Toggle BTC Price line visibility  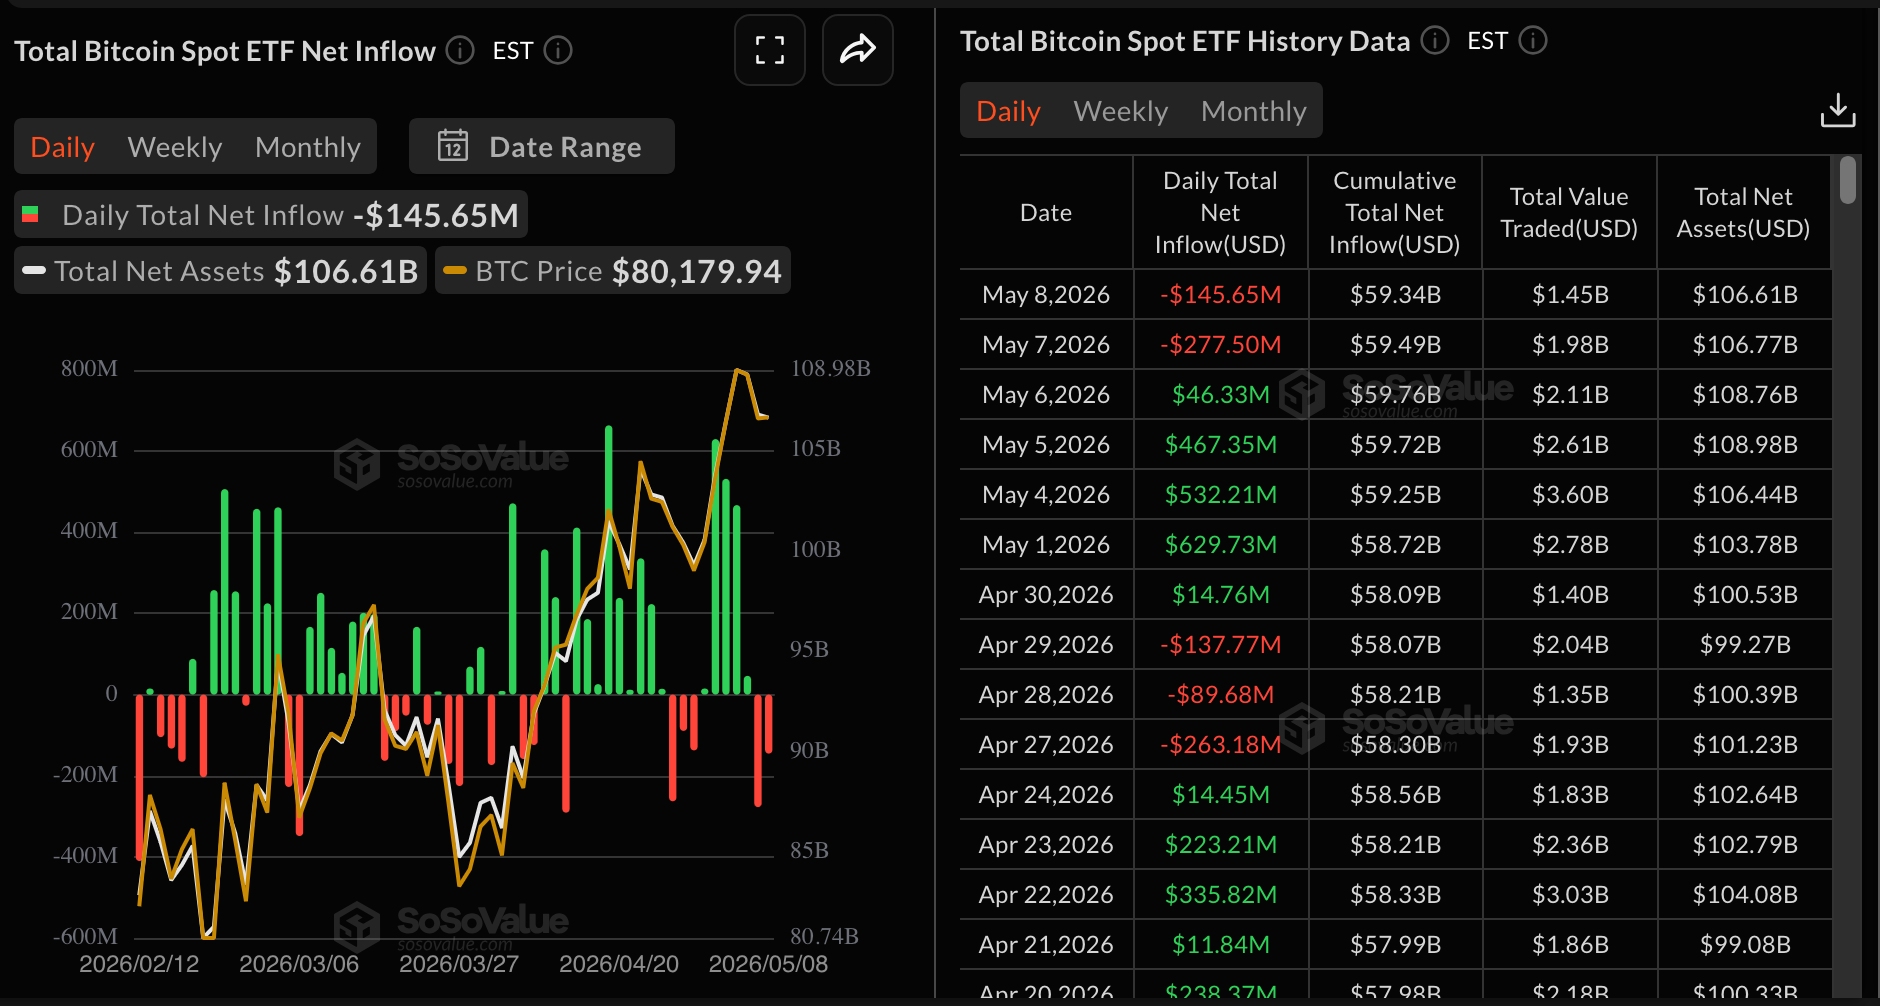pyautogui.click(x=613, y=271)
